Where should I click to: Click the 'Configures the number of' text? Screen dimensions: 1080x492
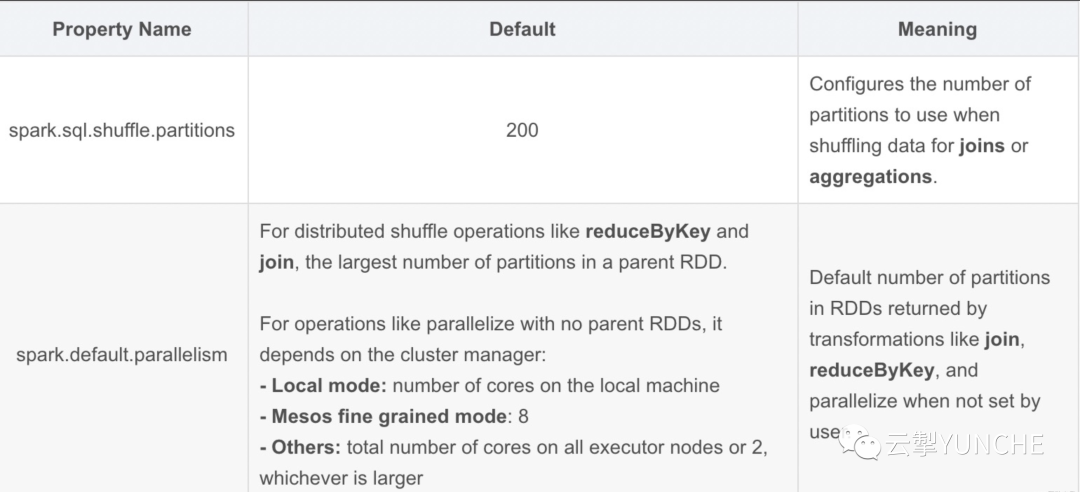click(920, 84)
